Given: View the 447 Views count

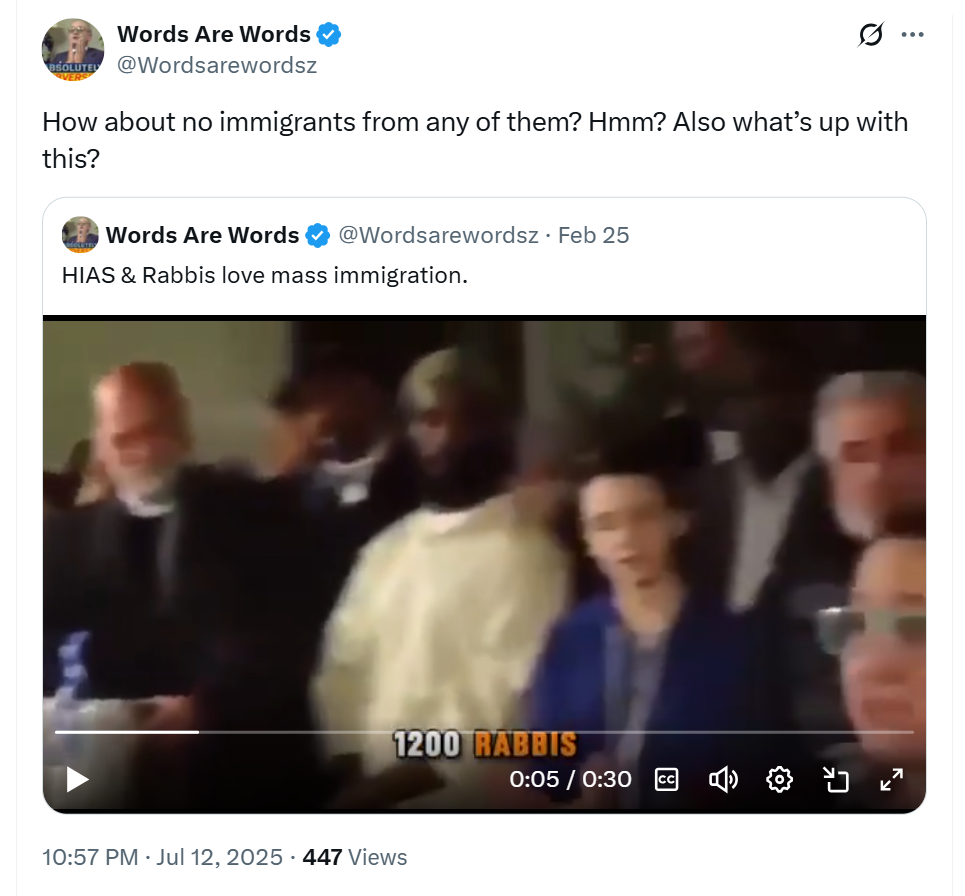Looking at the screenshot, I should pos(354,857).
